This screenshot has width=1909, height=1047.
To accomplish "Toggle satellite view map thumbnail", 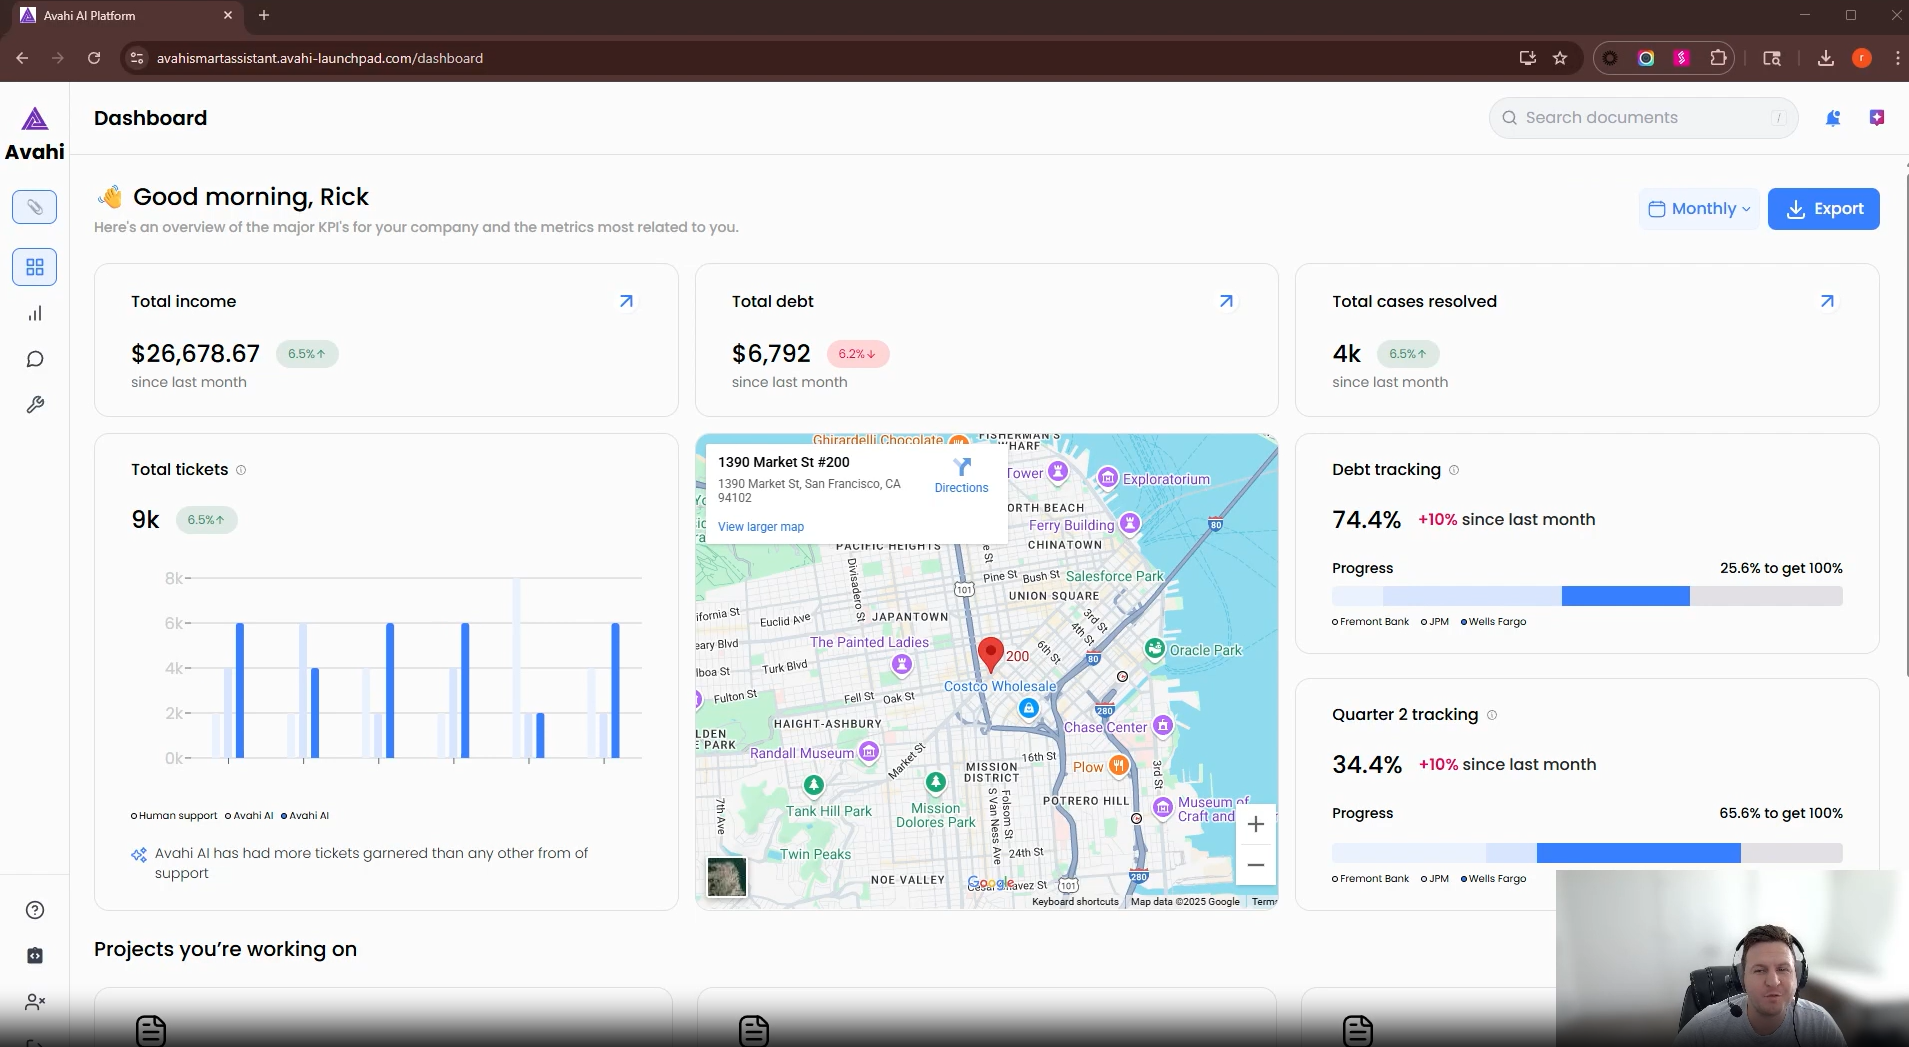I will click(x=727, y=877).
